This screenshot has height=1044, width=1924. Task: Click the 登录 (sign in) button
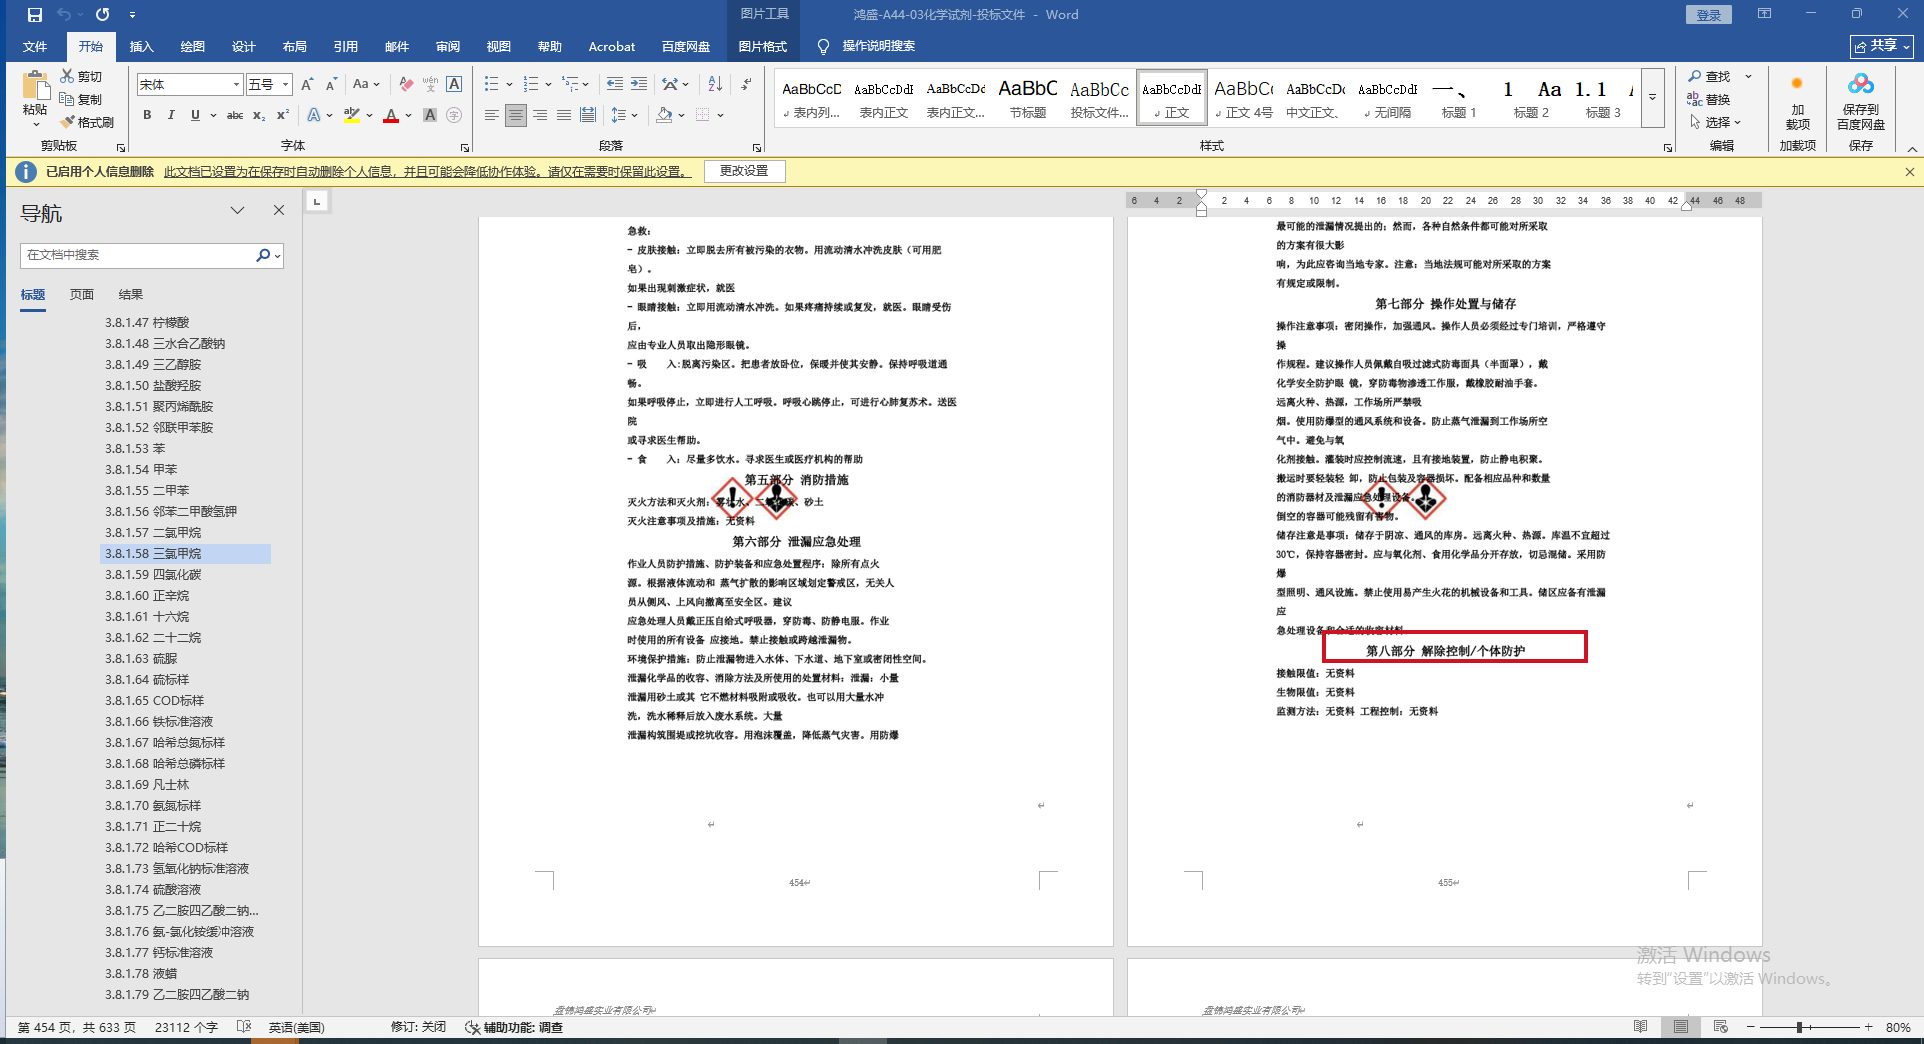pyautogui.click(x=1708, y=15)
